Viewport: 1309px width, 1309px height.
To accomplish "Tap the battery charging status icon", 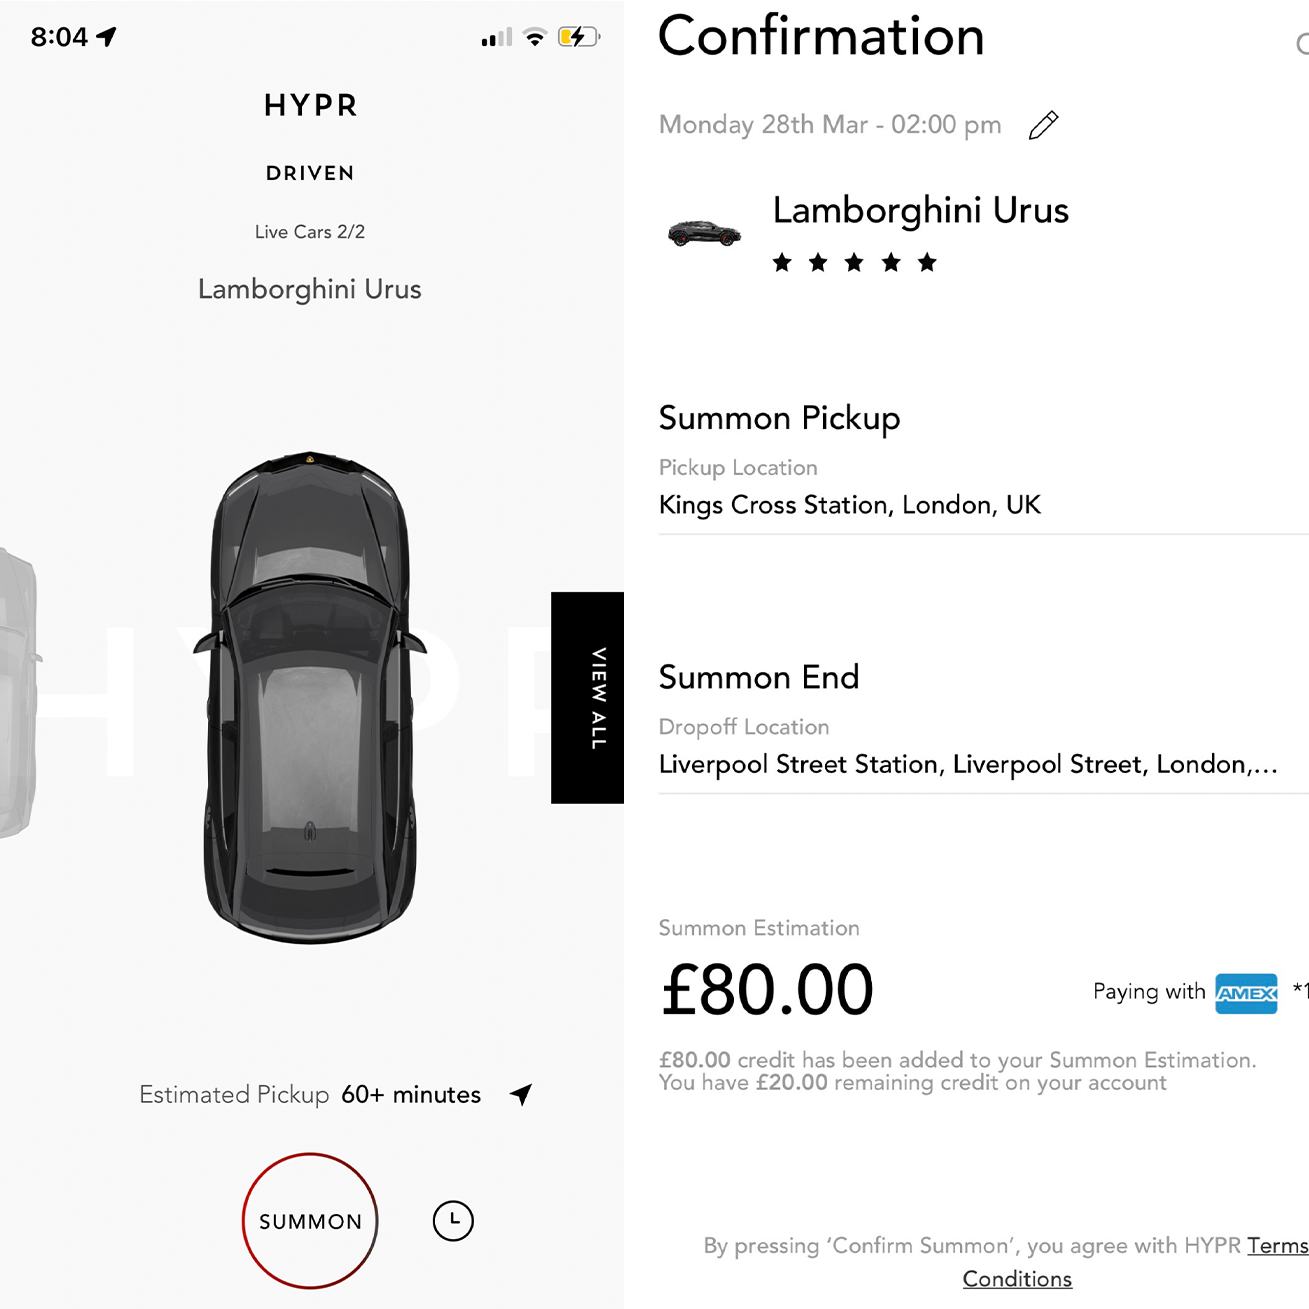I will 579,37.
